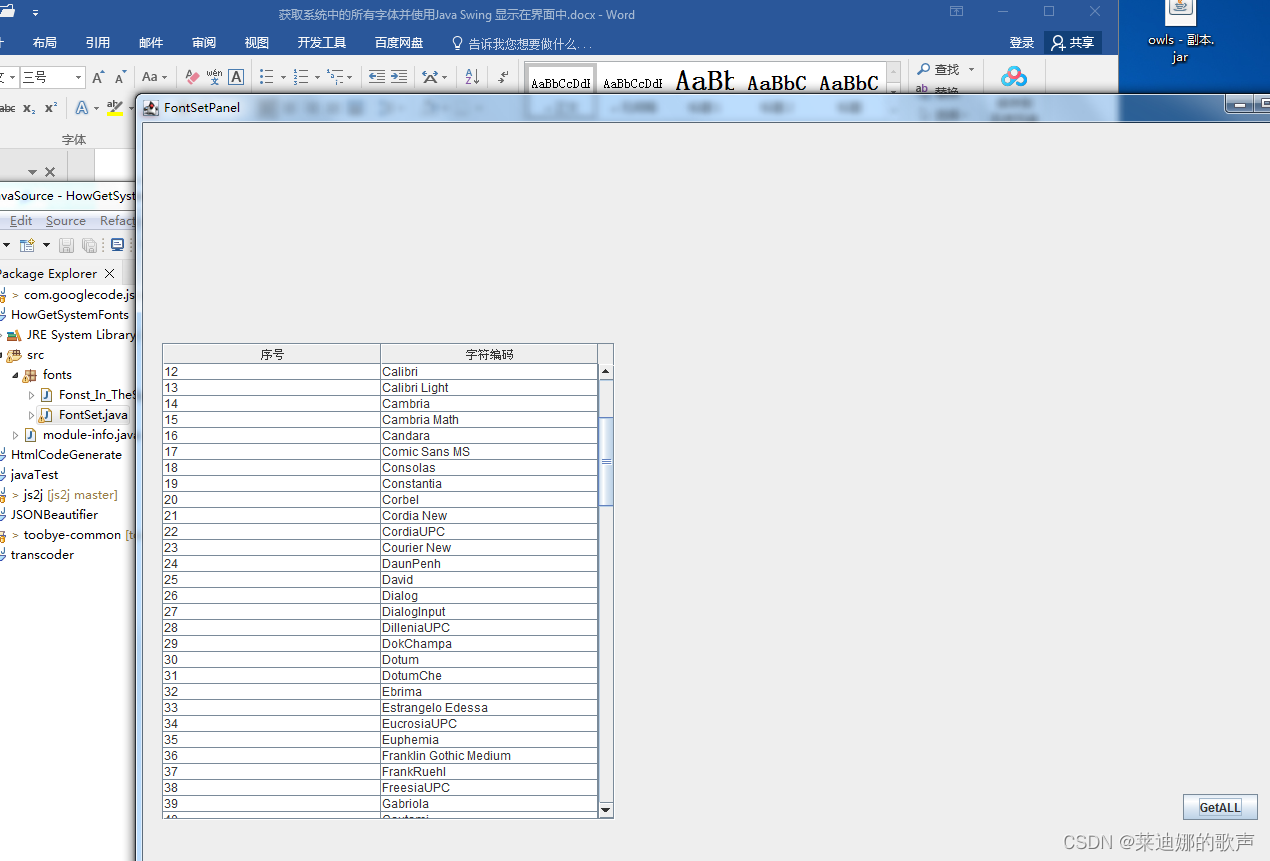Select HowGetSystemFonts project in Package Explorer
The width and height of the screenshot is (1270, 861).
click(x=70, y=315)
